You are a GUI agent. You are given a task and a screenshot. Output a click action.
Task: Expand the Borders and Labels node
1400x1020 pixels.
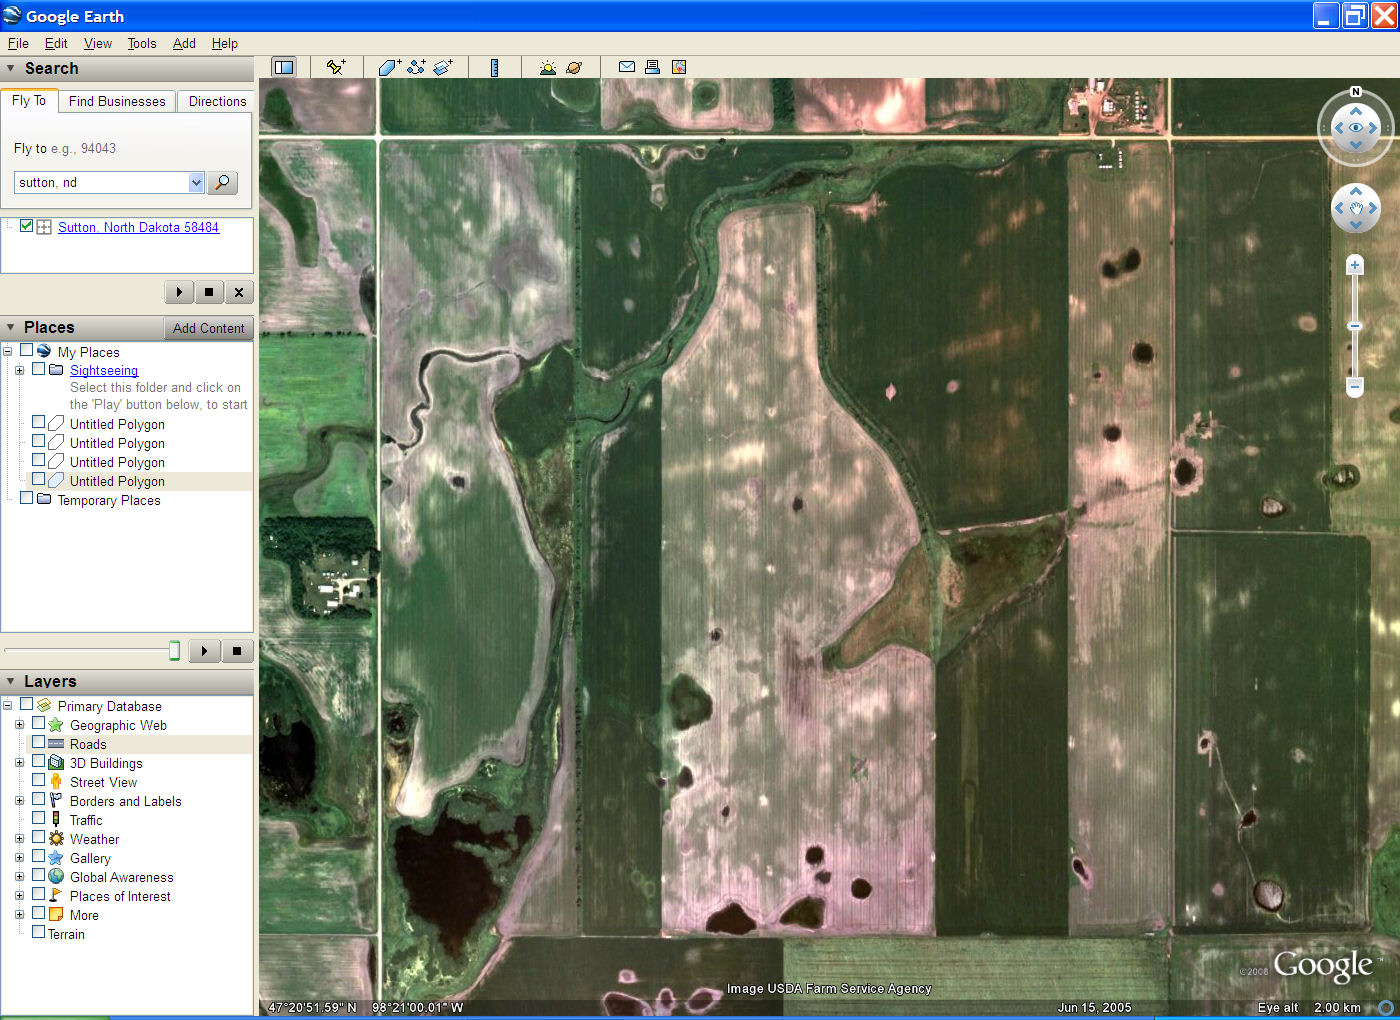coord(19,800)
